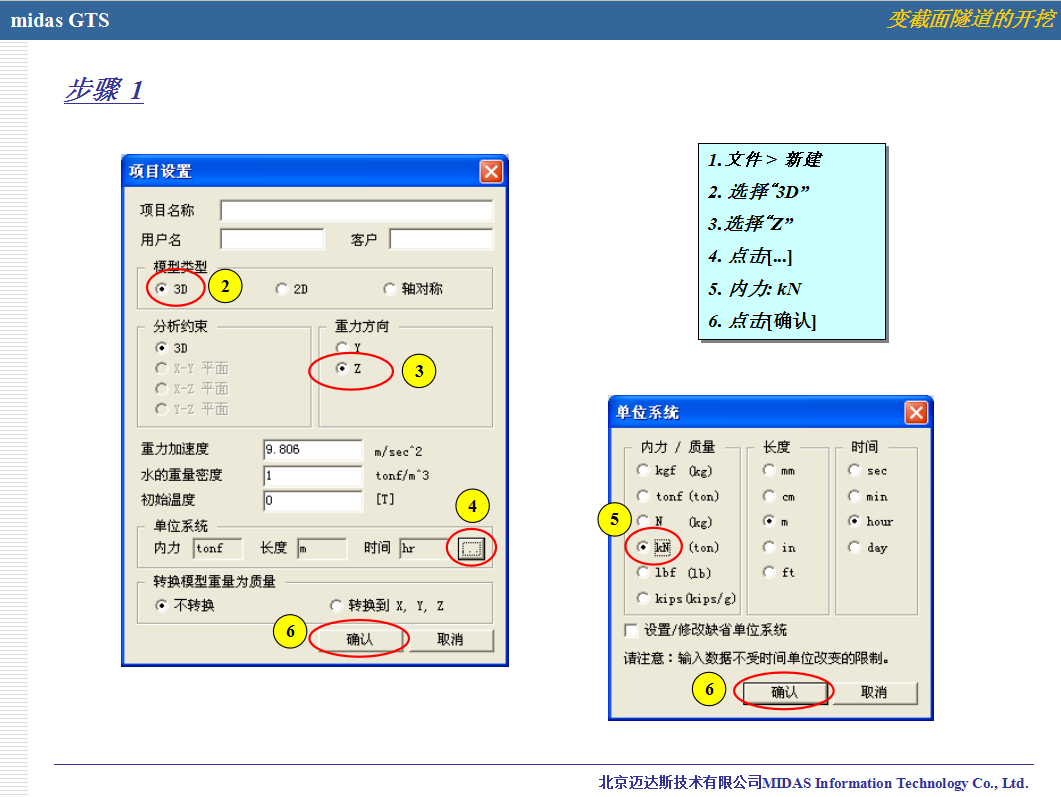Select mm length unit
This screenshot has width=1061, height=797.
pos(769,470)
